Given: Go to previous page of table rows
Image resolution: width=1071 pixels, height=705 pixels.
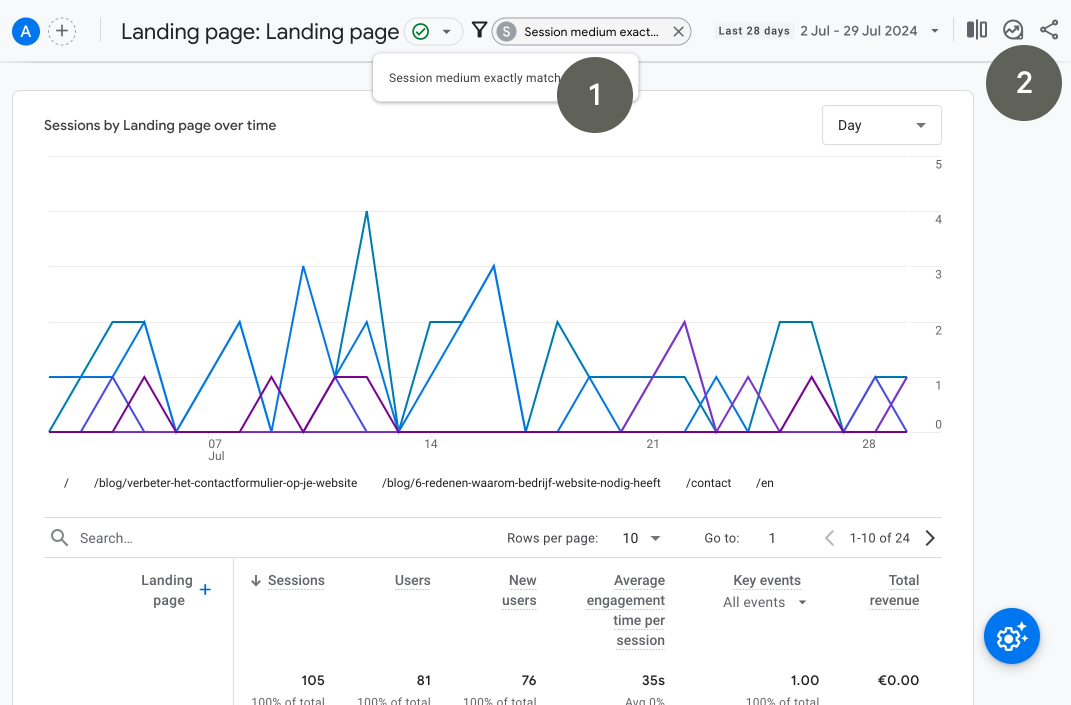Looking at the screenshot, I should coord(829,538).
